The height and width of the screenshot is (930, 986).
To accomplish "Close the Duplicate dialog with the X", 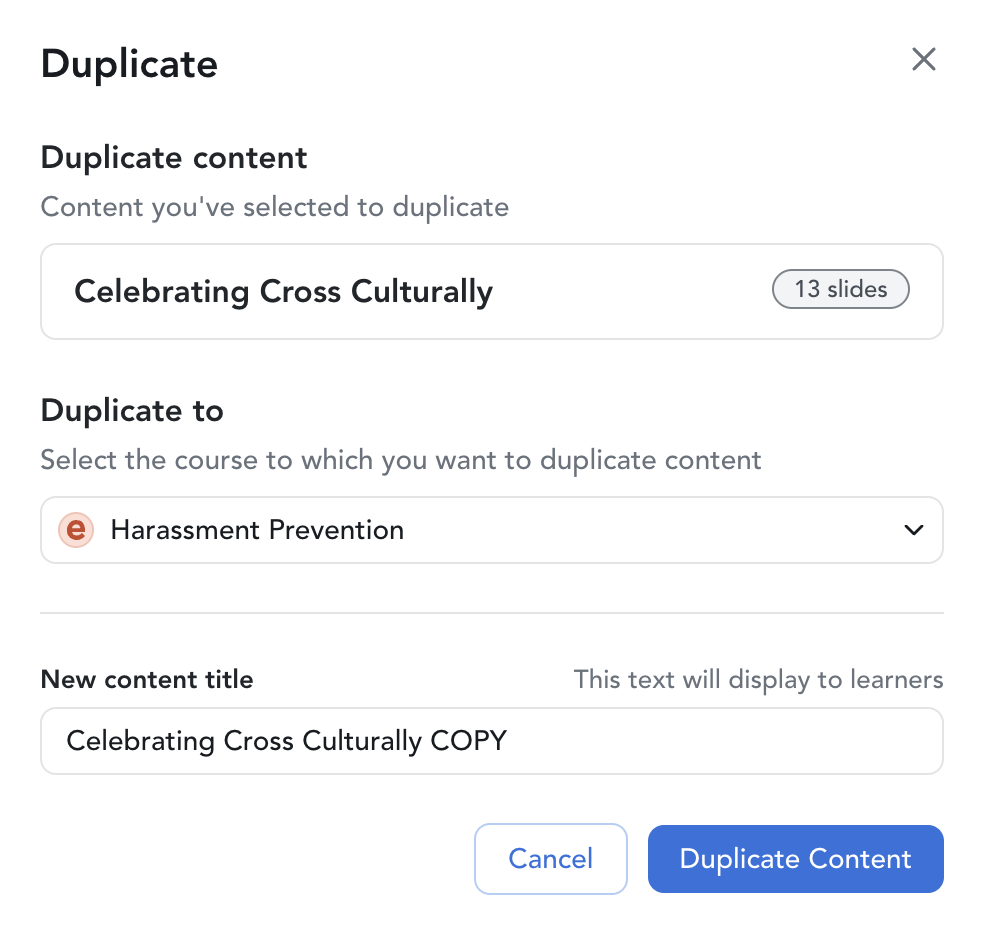I will [923, 60].
